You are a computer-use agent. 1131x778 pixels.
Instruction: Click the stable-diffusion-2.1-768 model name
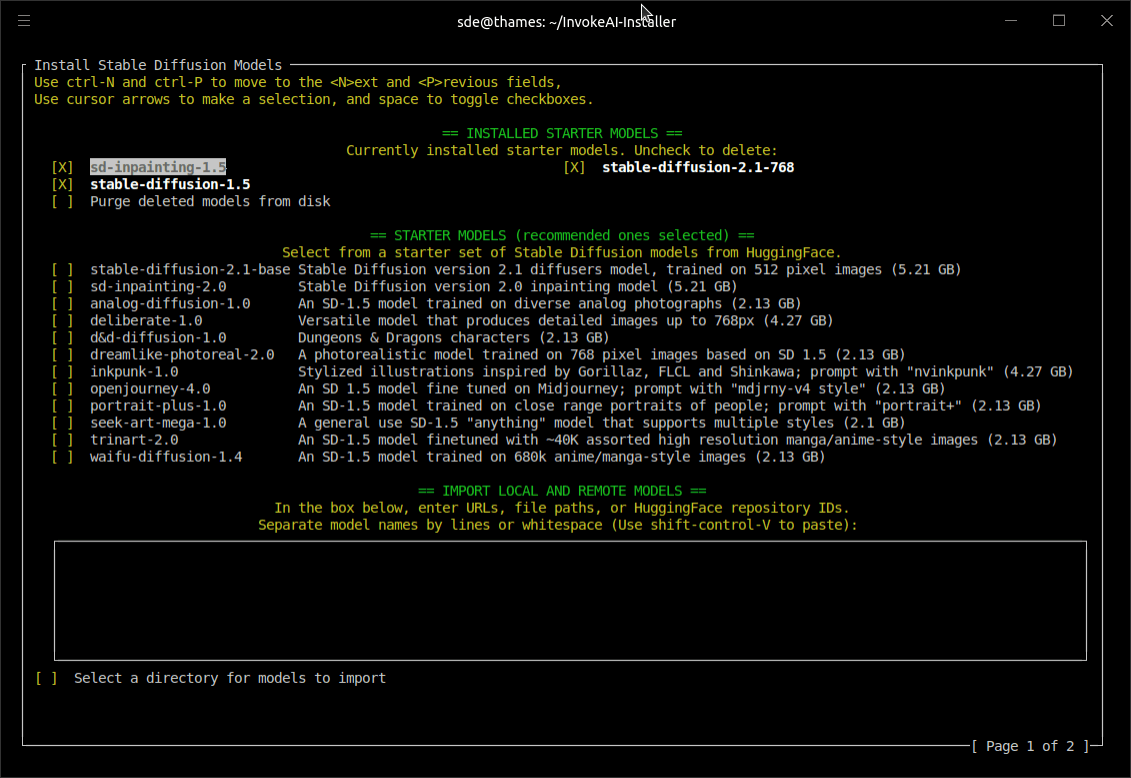tap(698, 167)
